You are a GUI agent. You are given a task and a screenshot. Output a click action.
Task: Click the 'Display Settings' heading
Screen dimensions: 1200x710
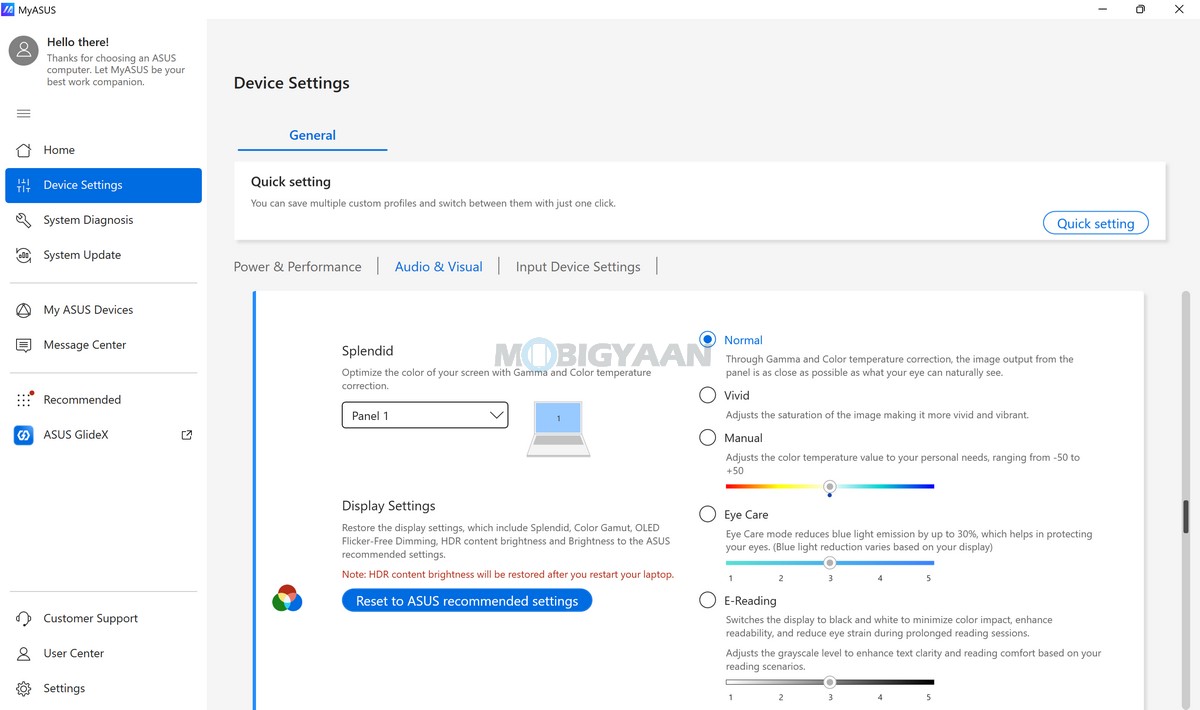(389, 506)
